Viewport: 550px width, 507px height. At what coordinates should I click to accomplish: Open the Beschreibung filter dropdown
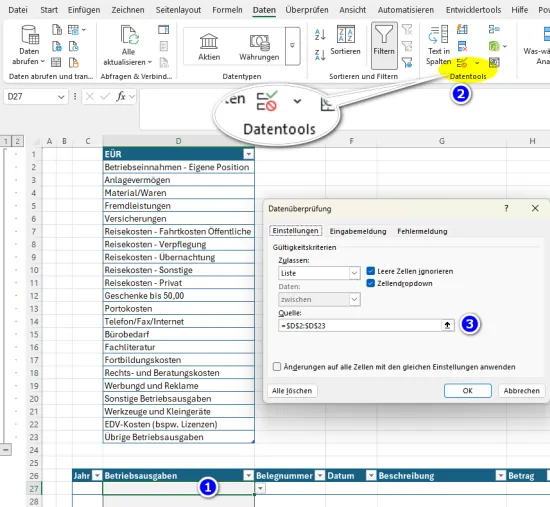click(x=500, y=475)
